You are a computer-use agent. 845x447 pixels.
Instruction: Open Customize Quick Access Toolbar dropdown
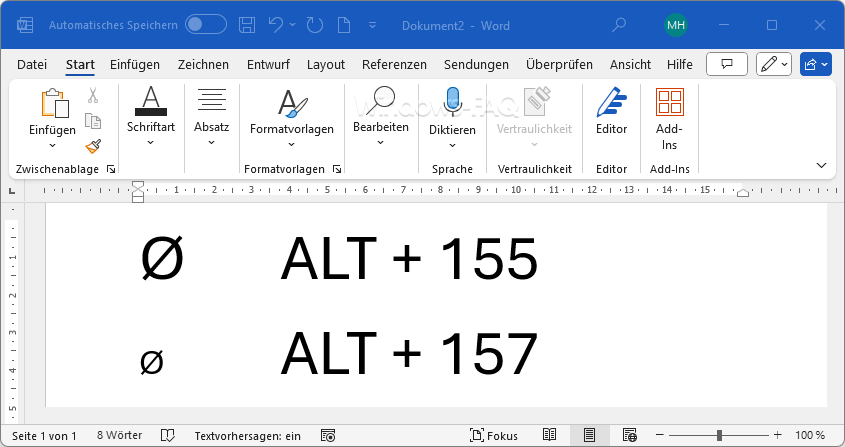[x=372, y=25]
